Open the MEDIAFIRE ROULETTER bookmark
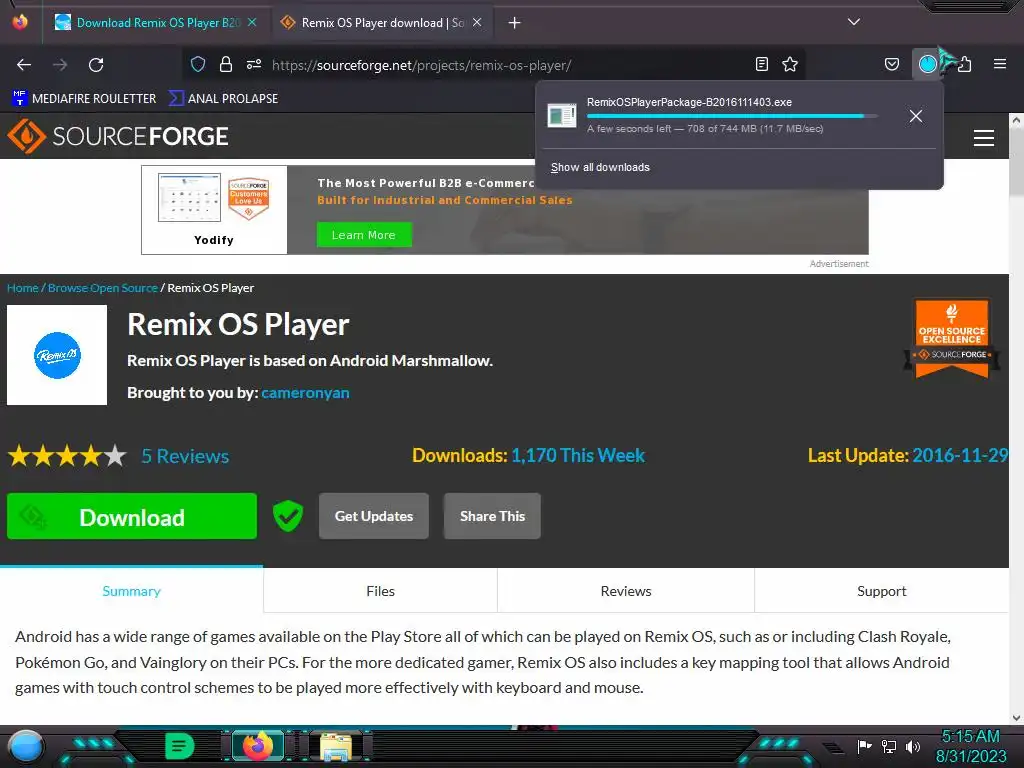1024x768 pixels. point(84,99)
